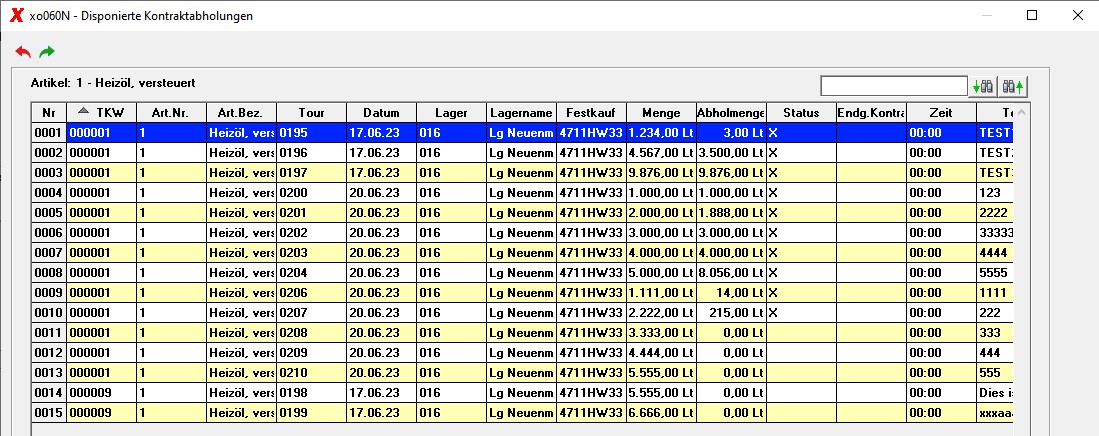Click into the search input field
This screenshot has height=436, width=1099.
point(894,86)
